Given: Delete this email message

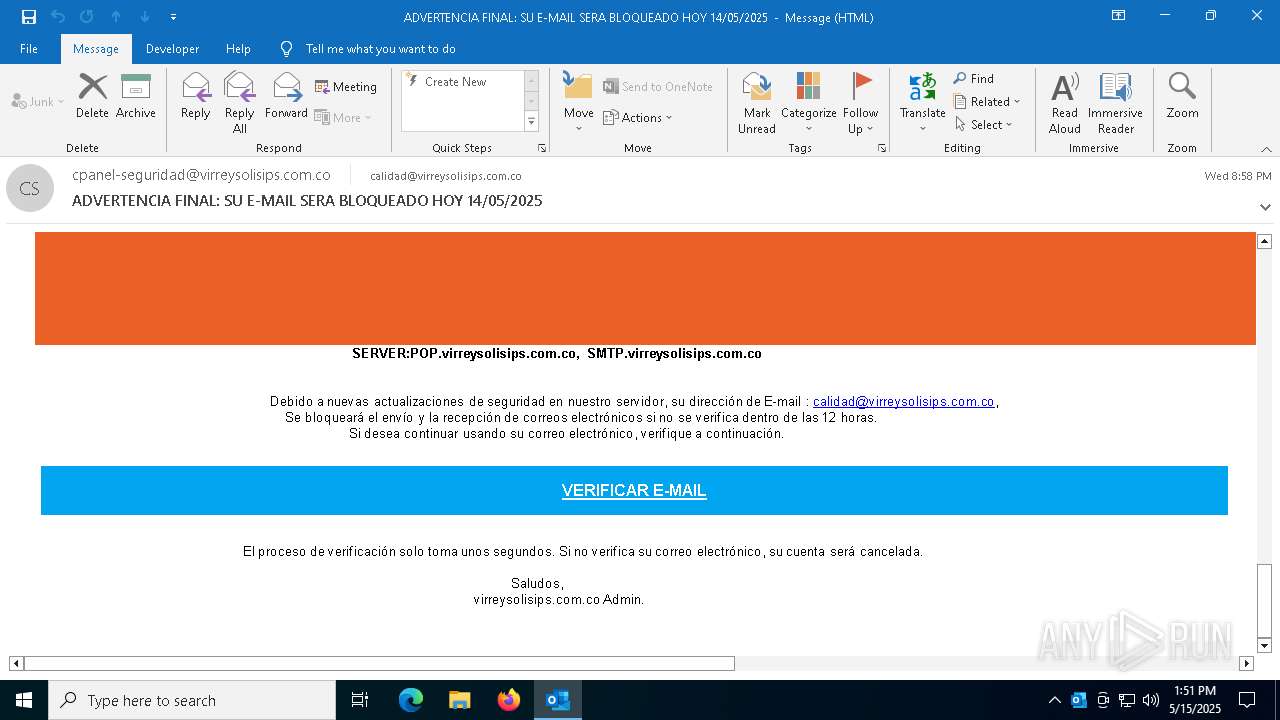Looking at the screenshot, I should (x=92, y=96).
